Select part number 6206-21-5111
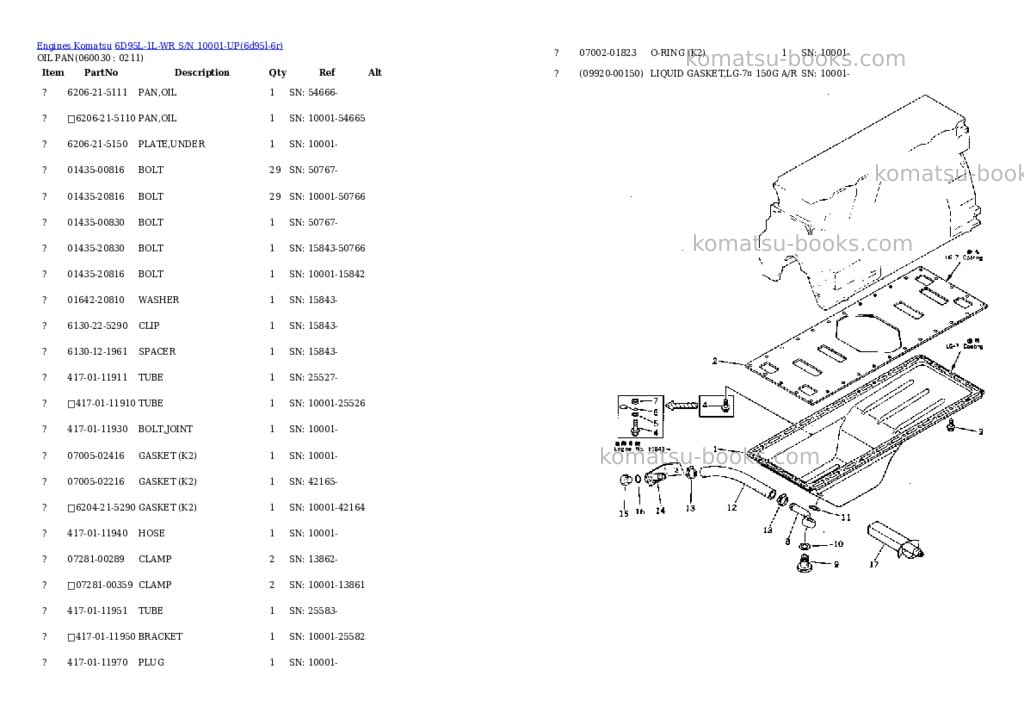The height and width of the screenshot is (725, 1024). [x=97, y=93]
